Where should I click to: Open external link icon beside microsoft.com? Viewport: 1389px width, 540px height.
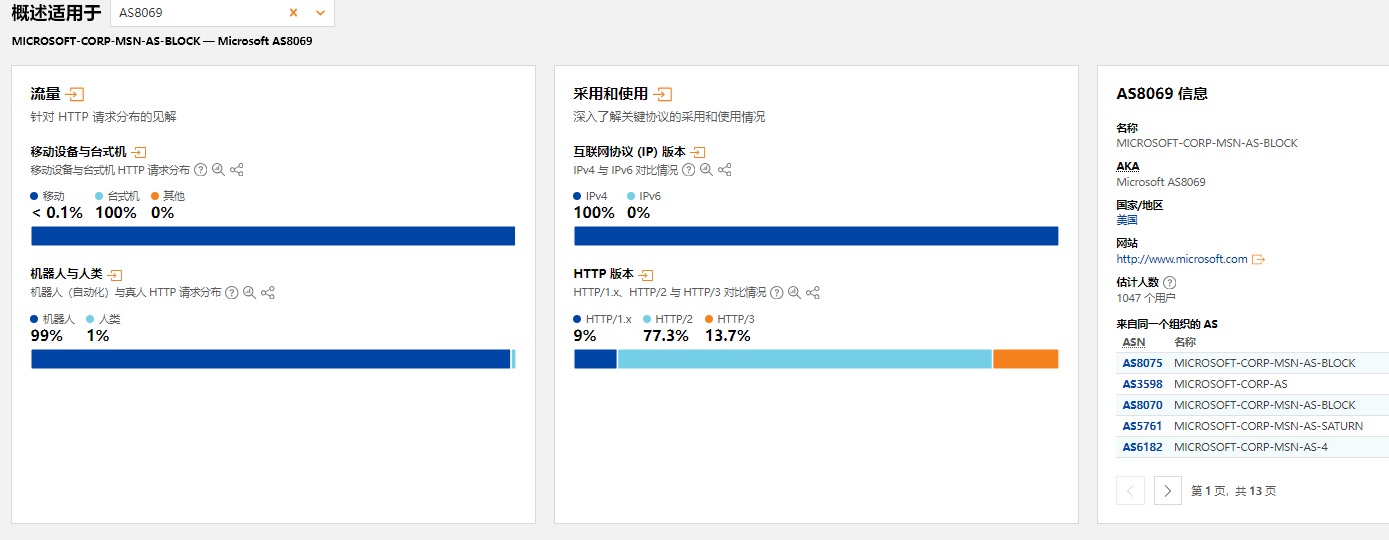(x=1259, y=260)
